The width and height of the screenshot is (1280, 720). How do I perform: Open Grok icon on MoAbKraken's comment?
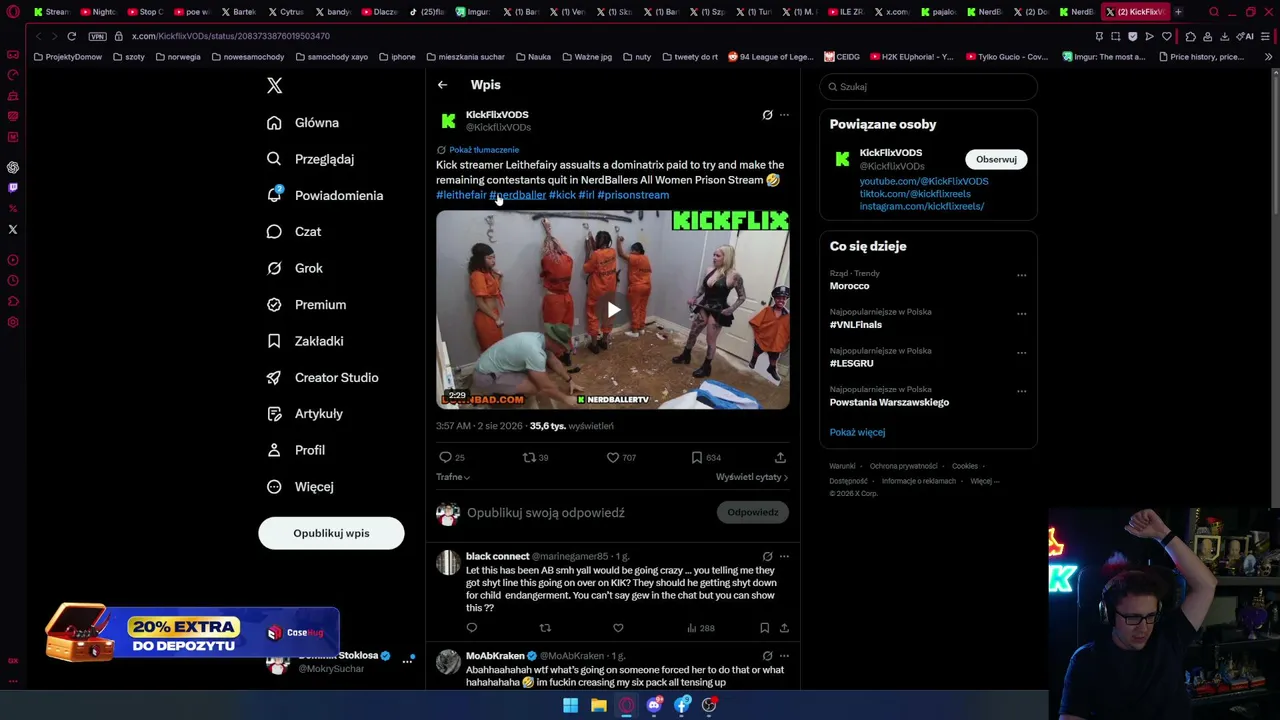pyautogui.click(x=767, y=656)
